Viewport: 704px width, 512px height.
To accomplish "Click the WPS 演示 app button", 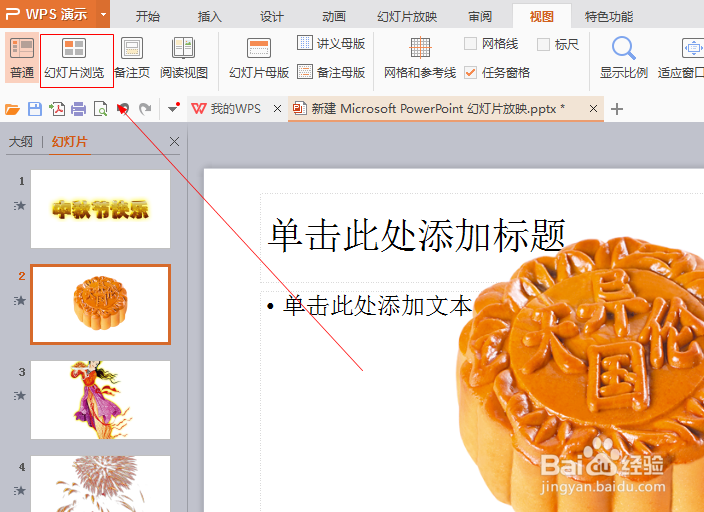I will point(48,14).
